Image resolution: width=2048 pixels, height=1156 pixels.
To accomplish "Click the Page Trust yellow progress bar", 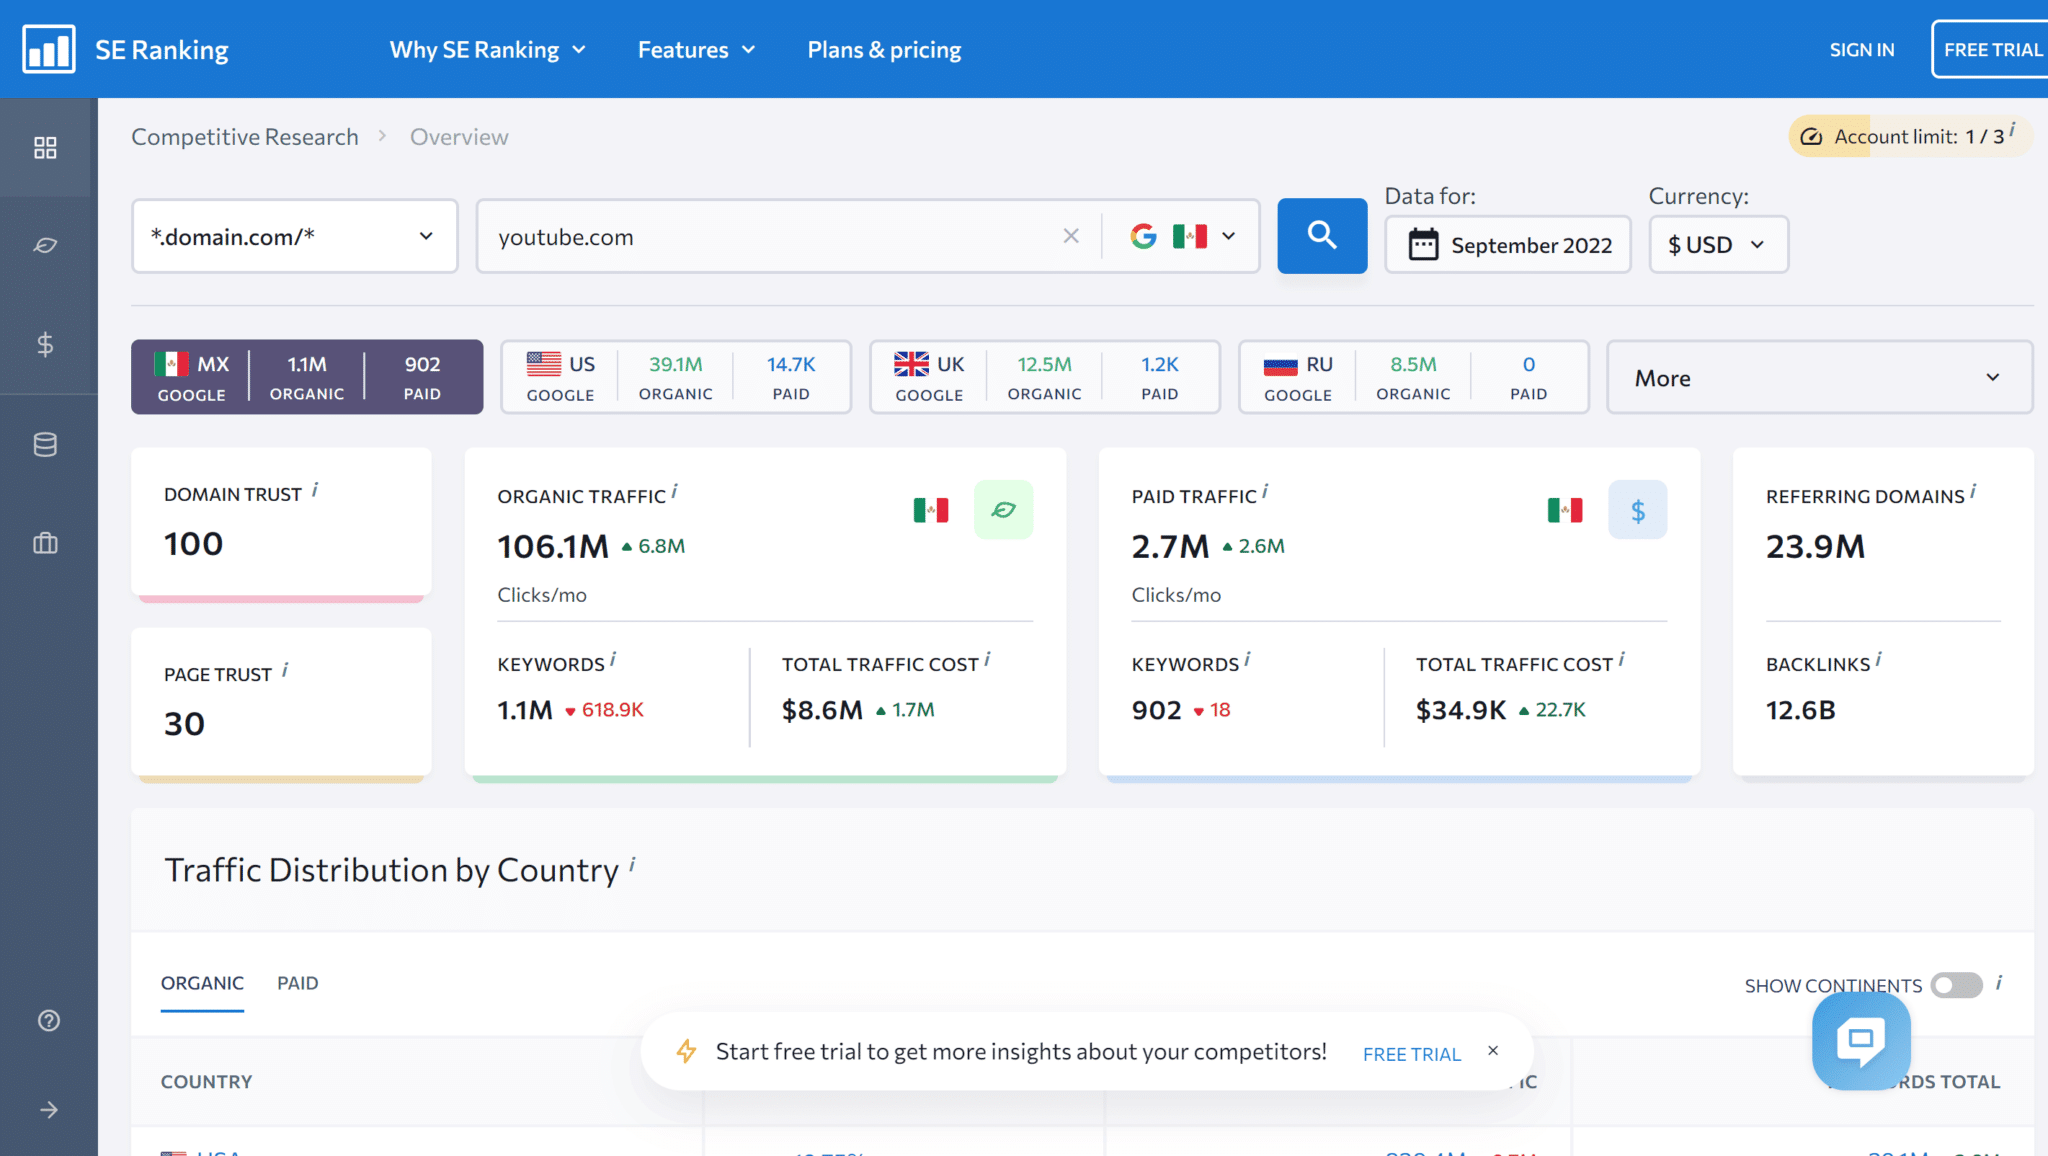I will click(282, 779).
